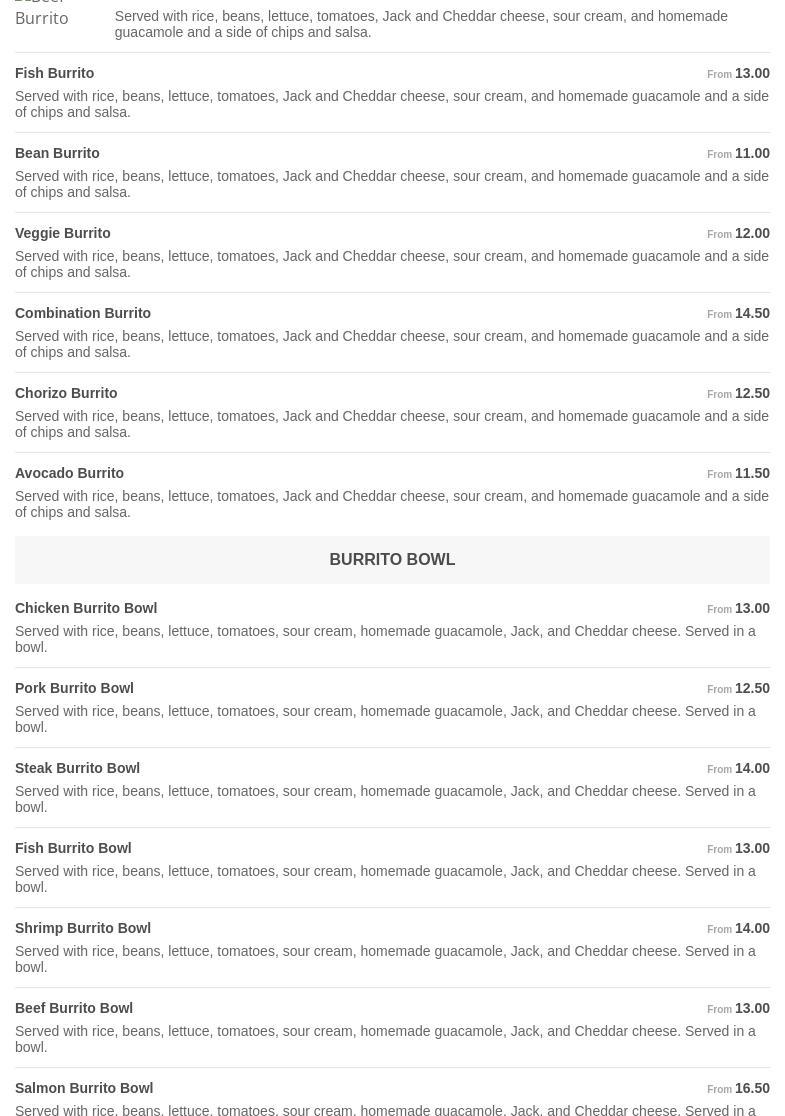Select the Shrimp Burrito Bowl entry

click(x=83, y=928)
